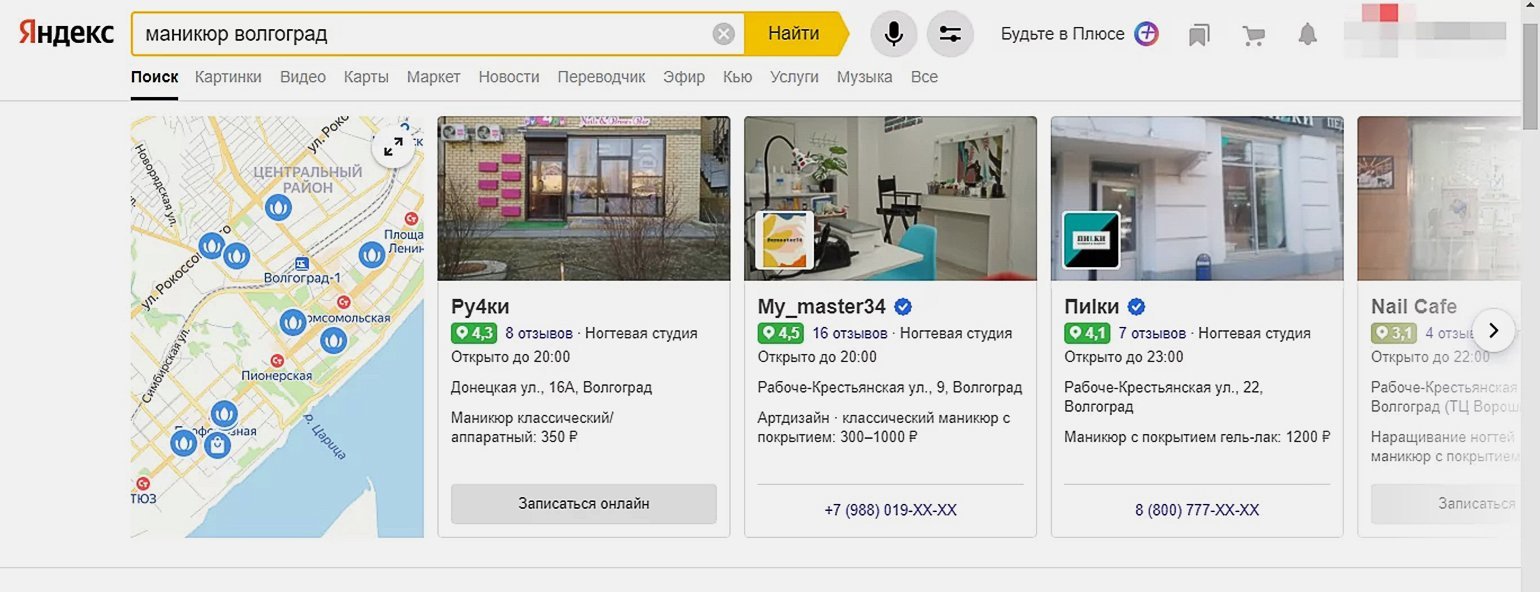Clear the search field with X icon
1540x592 pixels.
coord(723,34)
